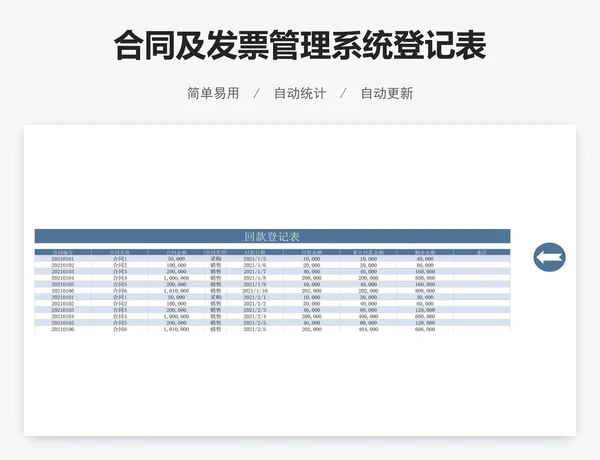
Task: Click contract number 20210106 in the 2021/1/10 row
Action: point(63,291)
